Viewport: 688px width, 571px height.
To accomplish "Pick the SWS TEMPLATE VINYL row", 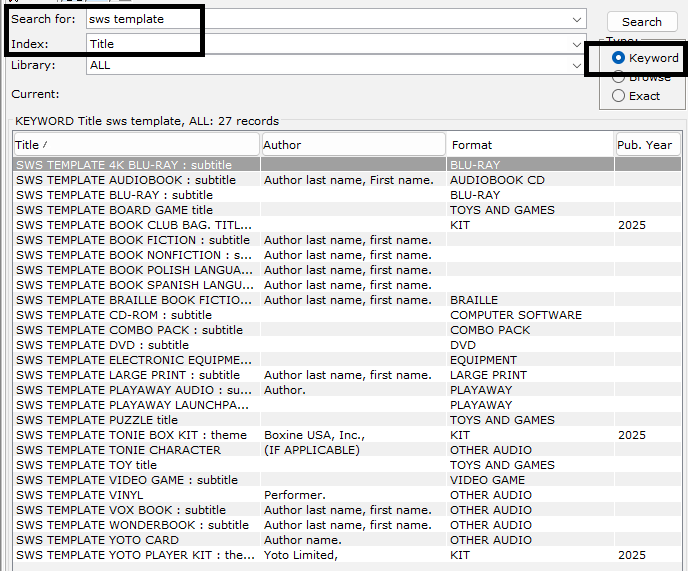I will [79, 495].
